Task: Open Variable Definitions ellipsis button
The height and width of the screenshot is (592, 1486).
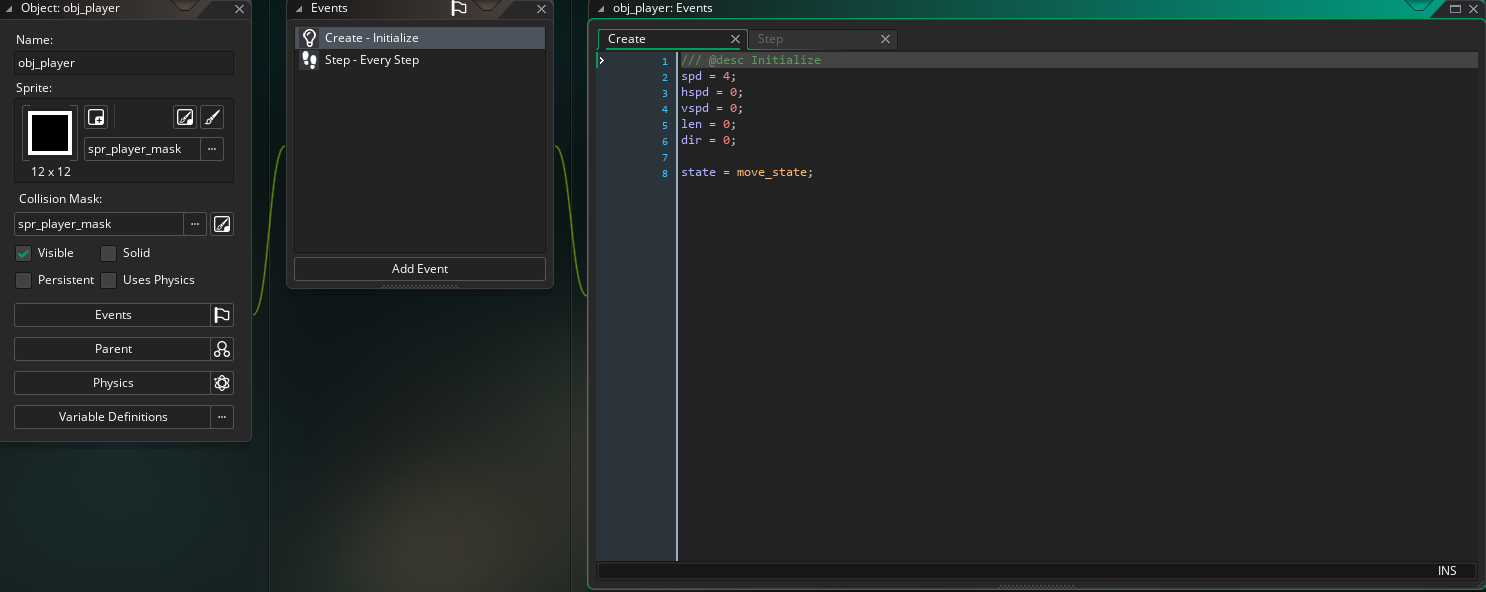Action: 222,417
